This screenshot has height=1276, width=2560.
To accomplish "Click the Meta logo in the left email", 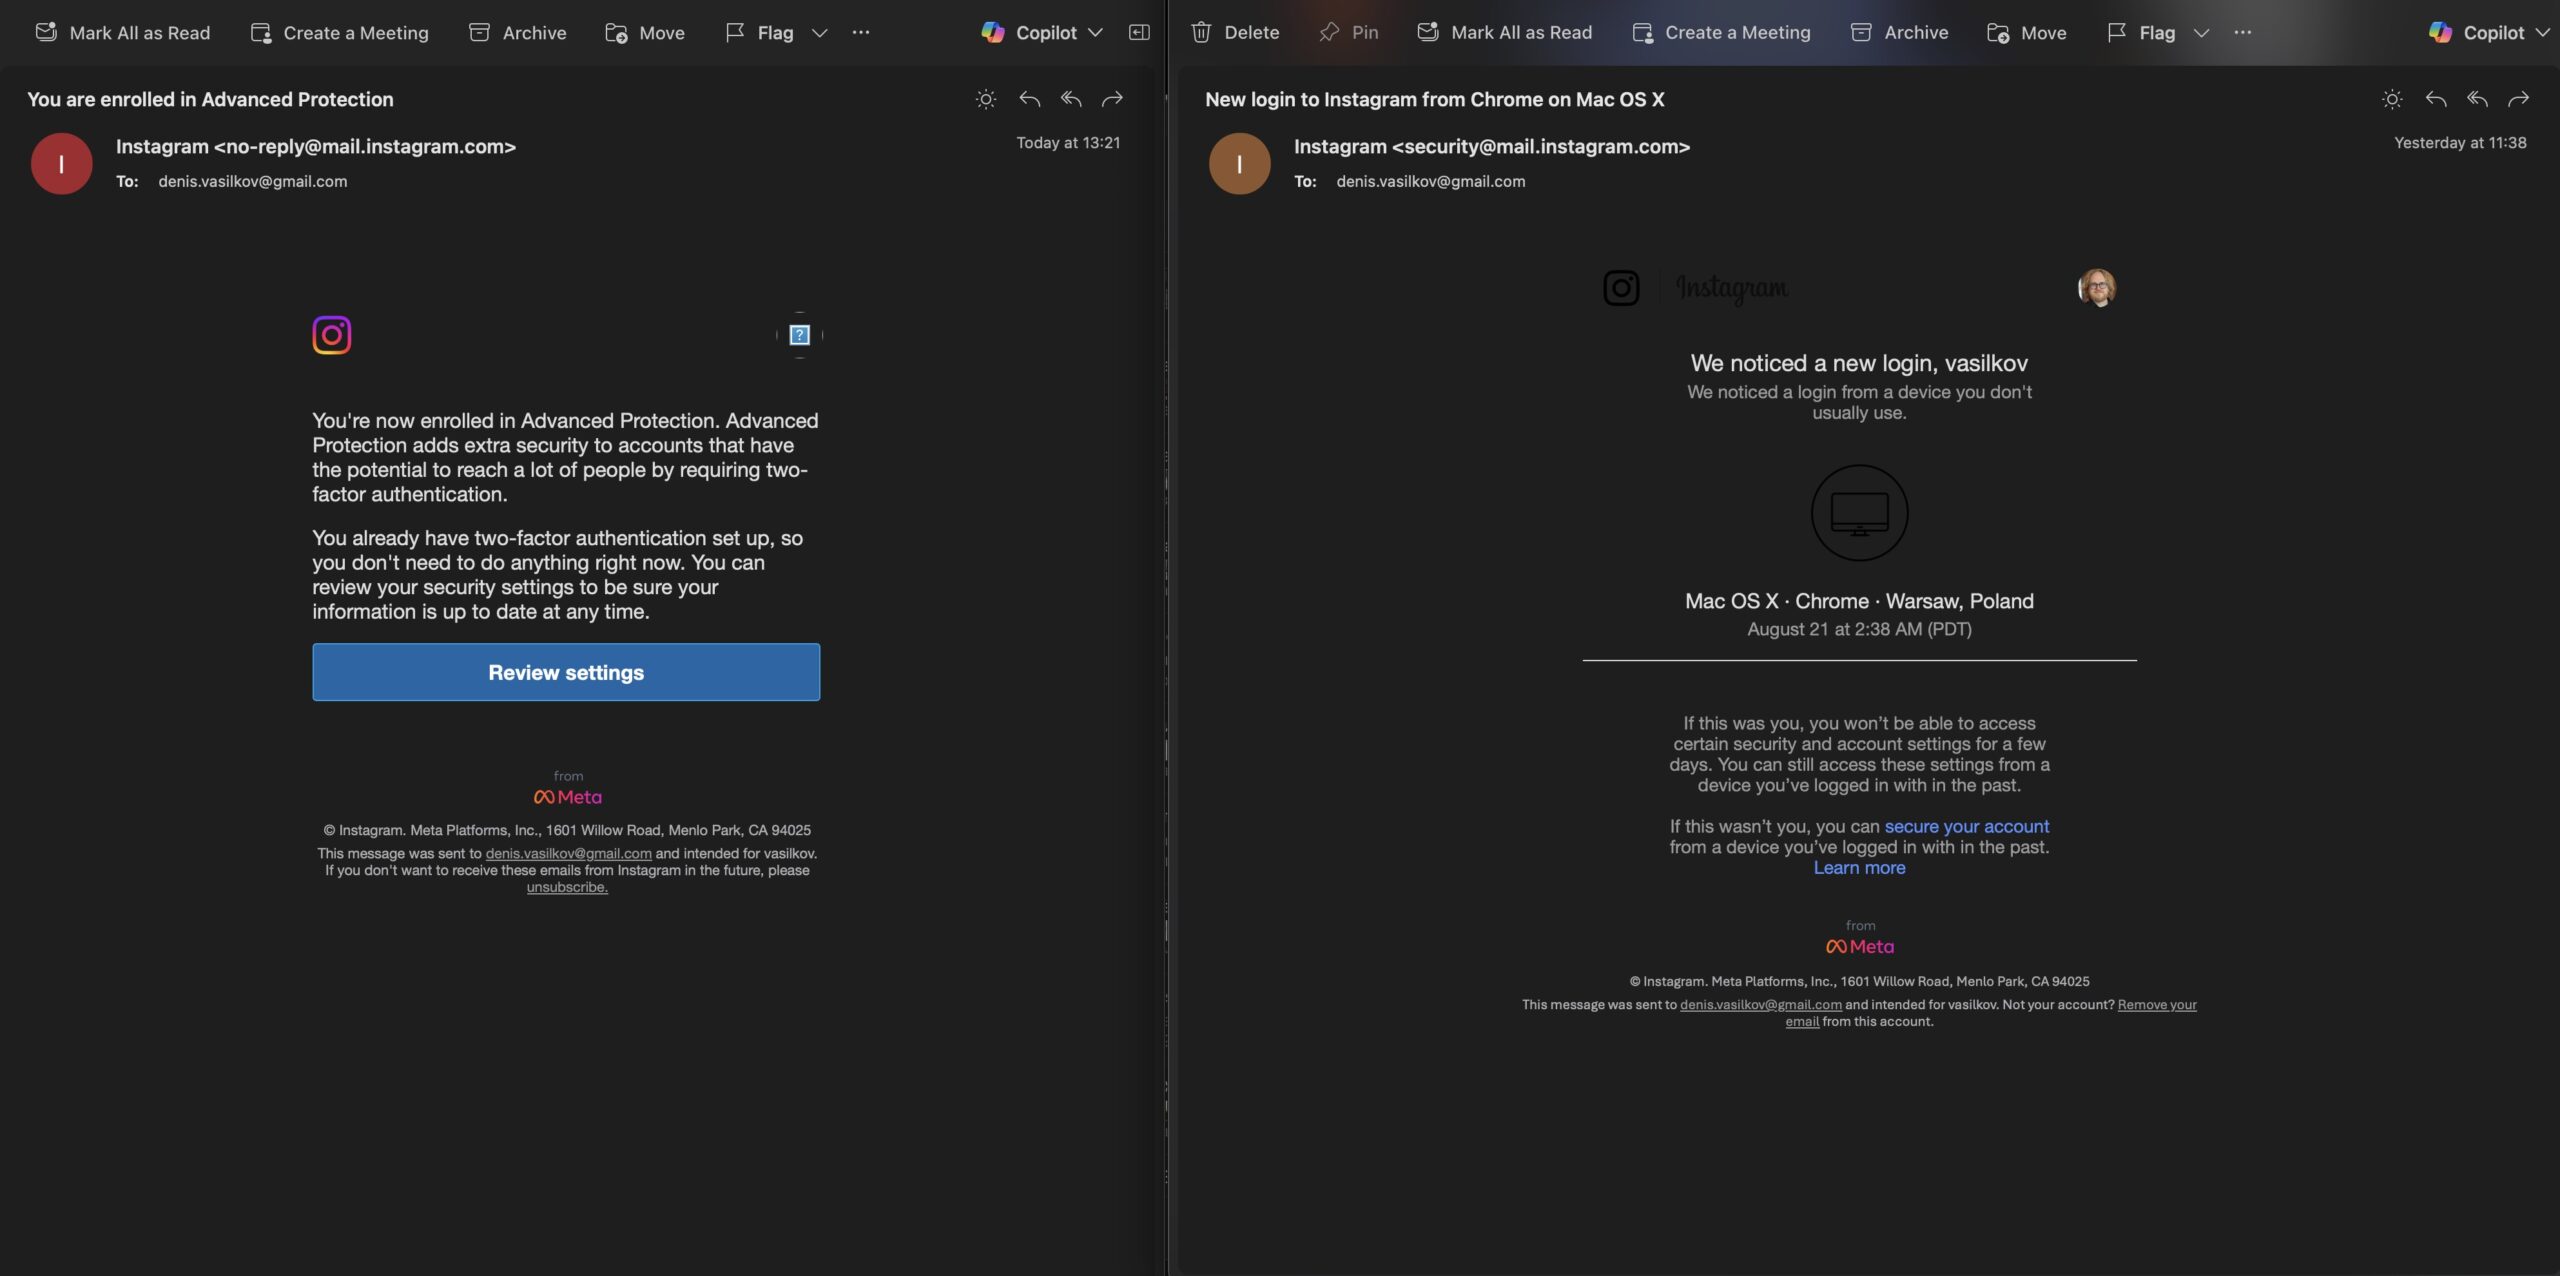I will [x=568, y=797].
